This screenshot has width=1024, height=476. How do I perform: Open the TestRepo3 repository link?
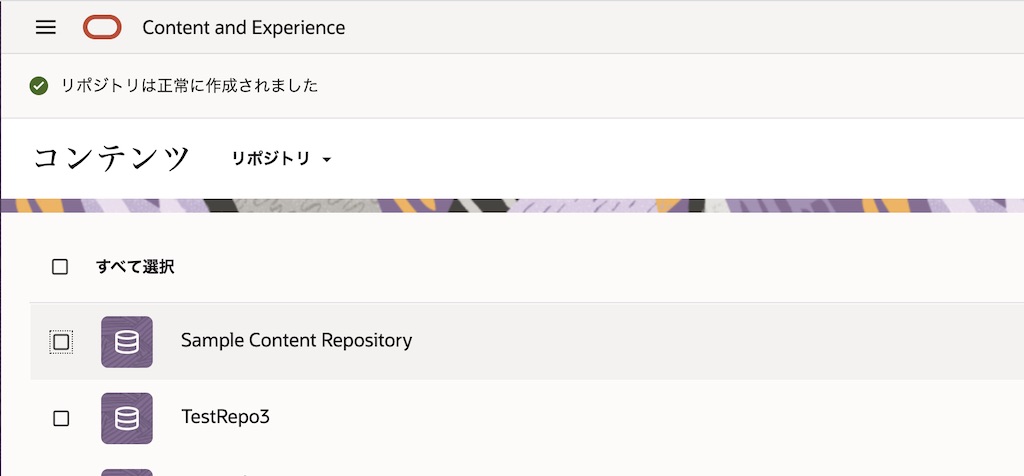pyautogui.click(x=225, y=417)
